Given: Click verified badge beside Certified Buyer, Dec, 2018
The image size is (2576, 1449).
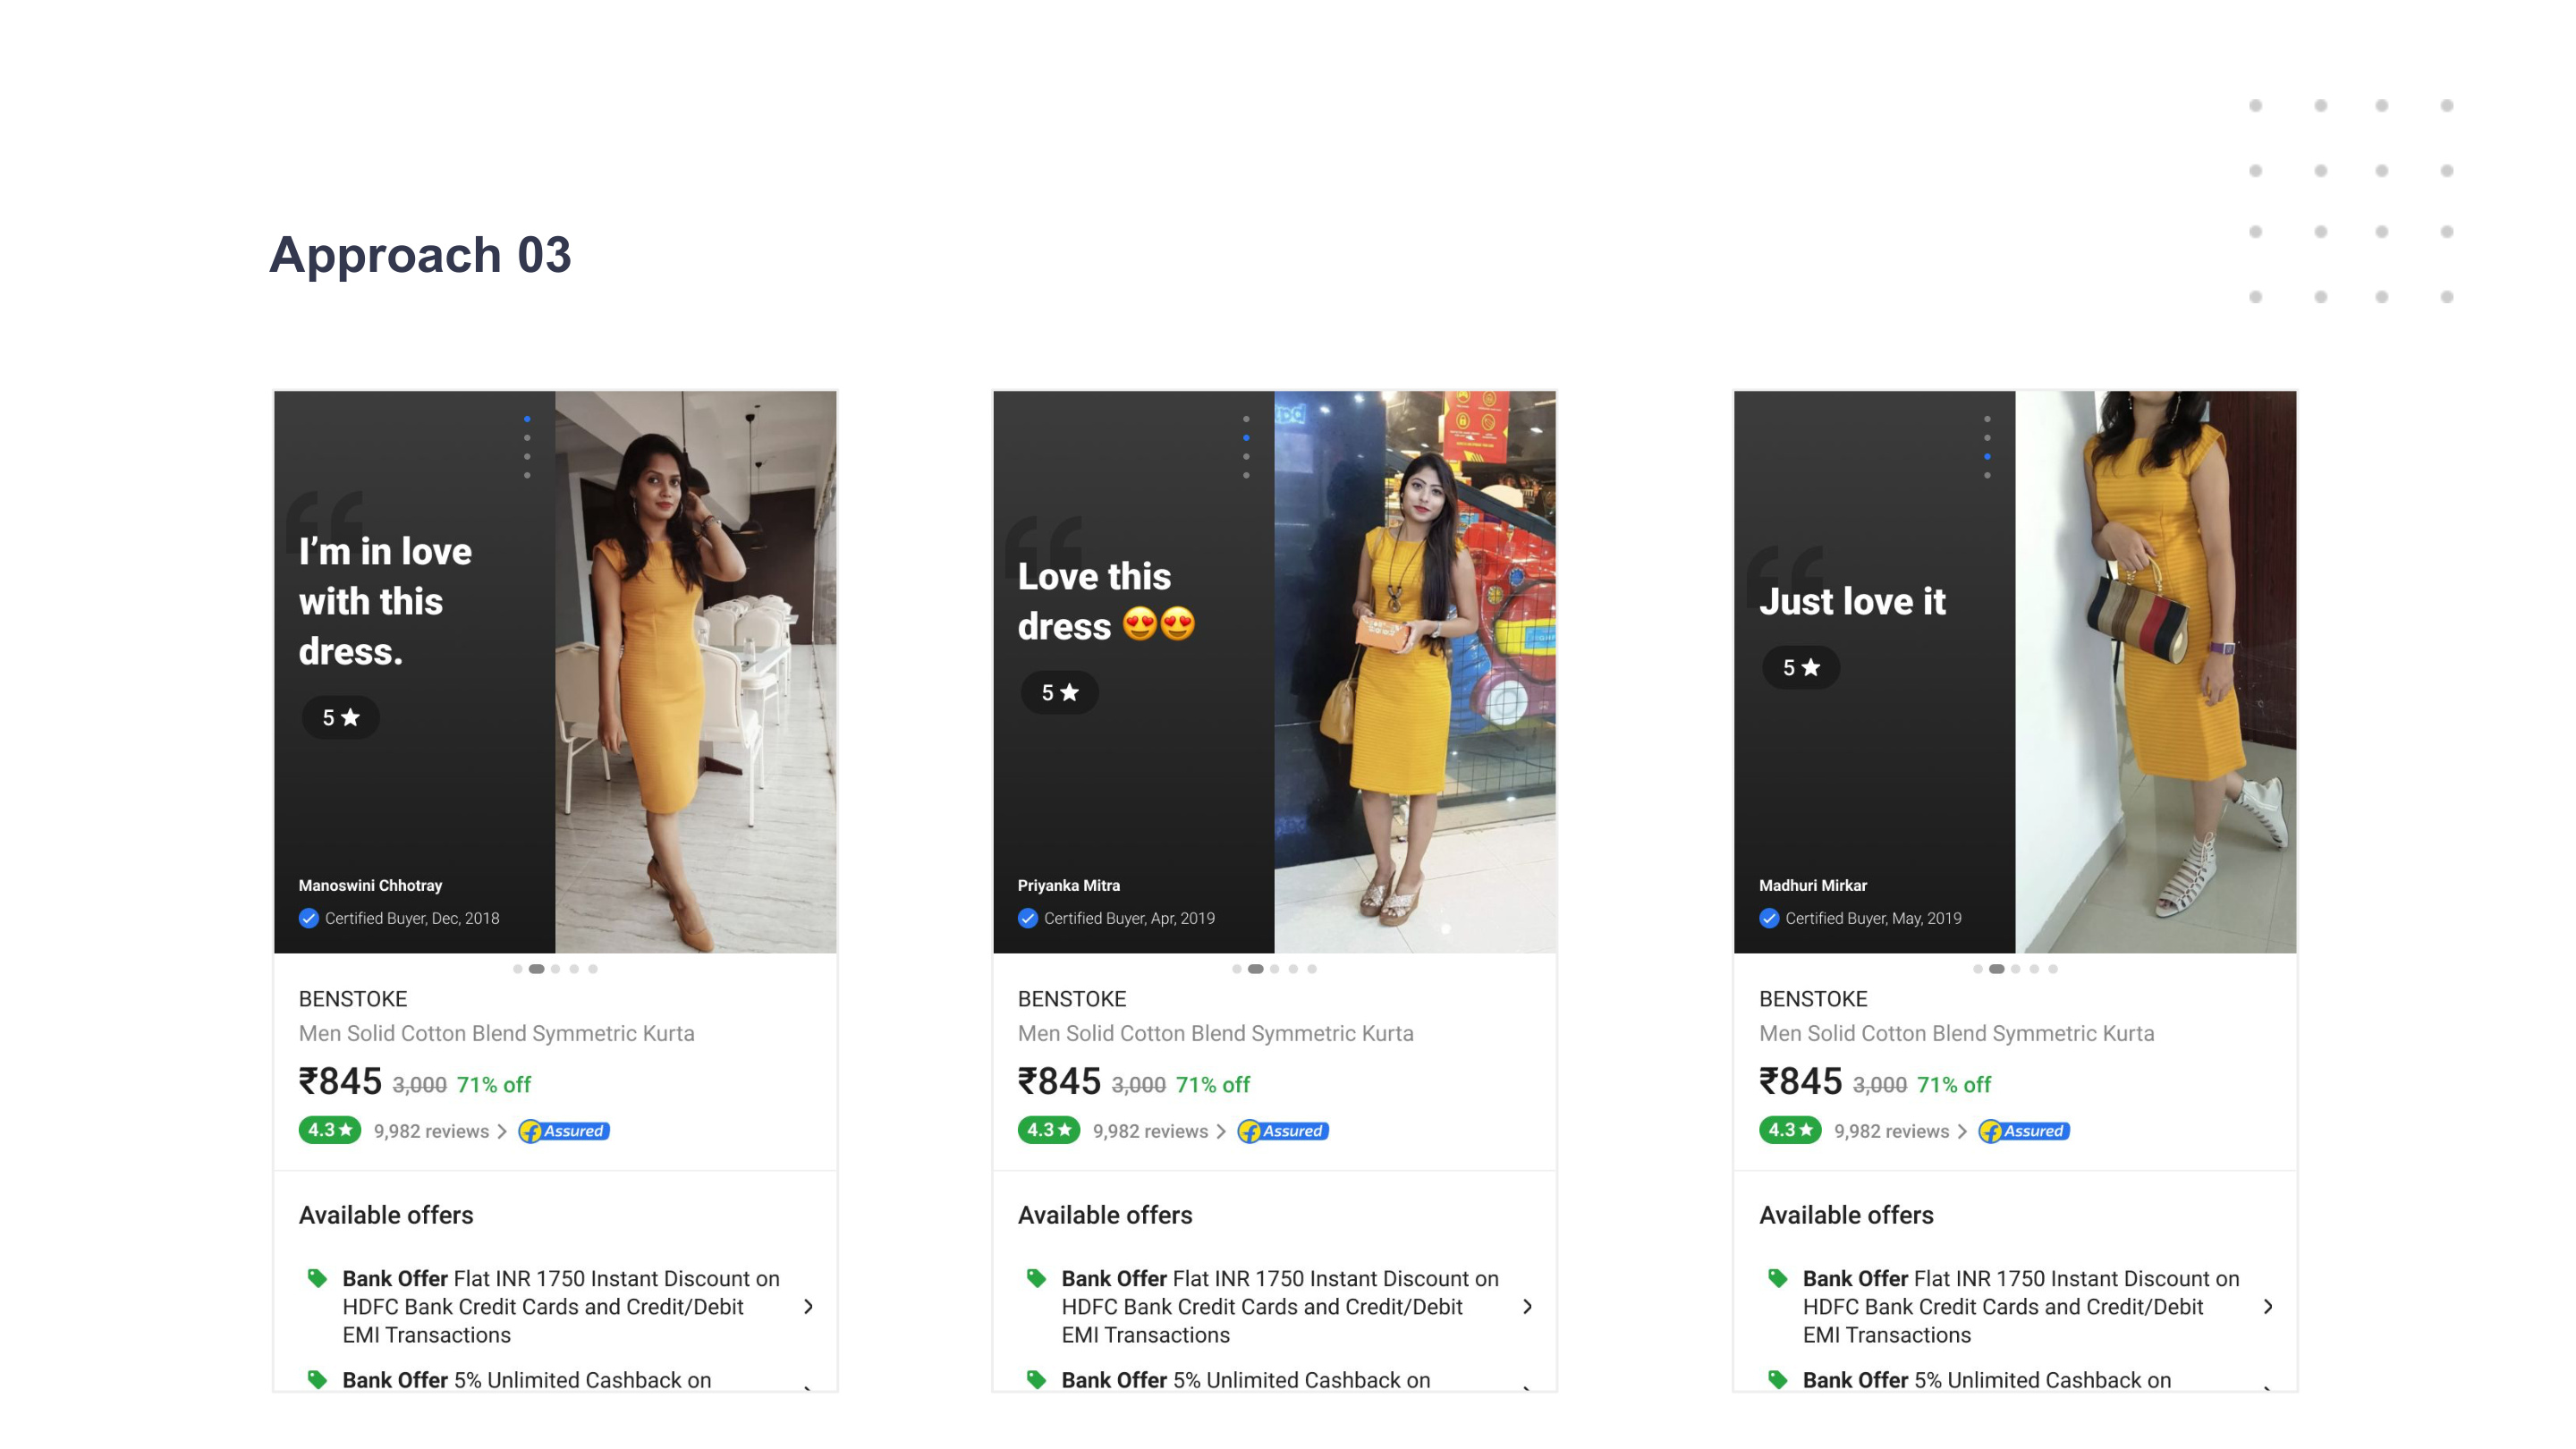Looking at the screenshot, I should [x=308, y=918].
